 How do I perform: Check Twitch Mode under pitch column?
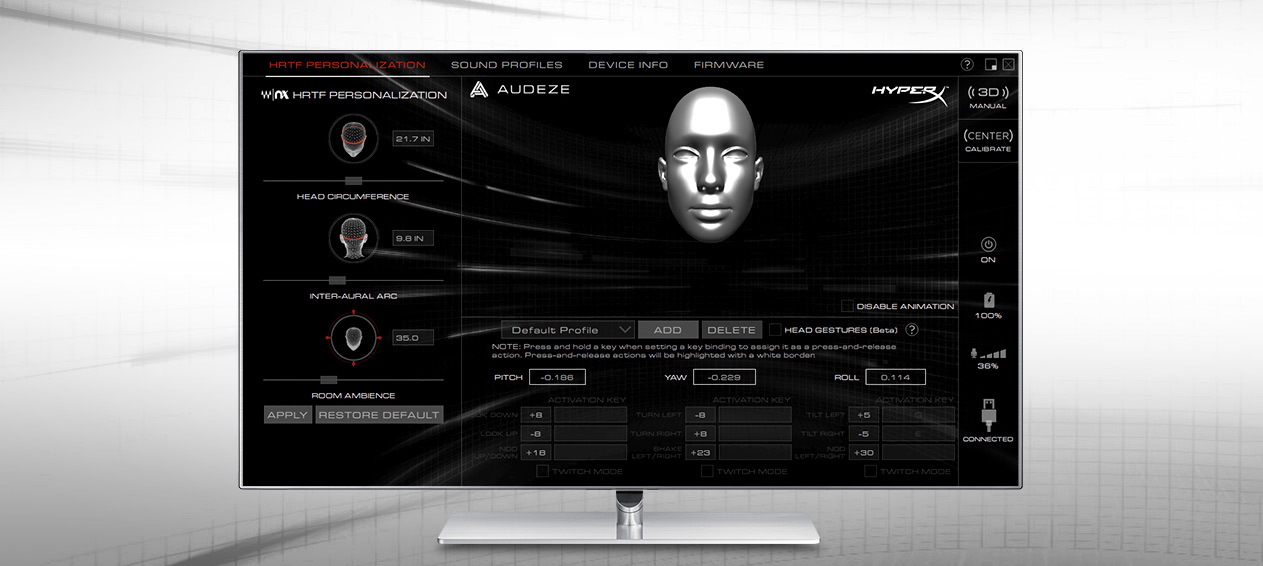click(x=542, y=471)
